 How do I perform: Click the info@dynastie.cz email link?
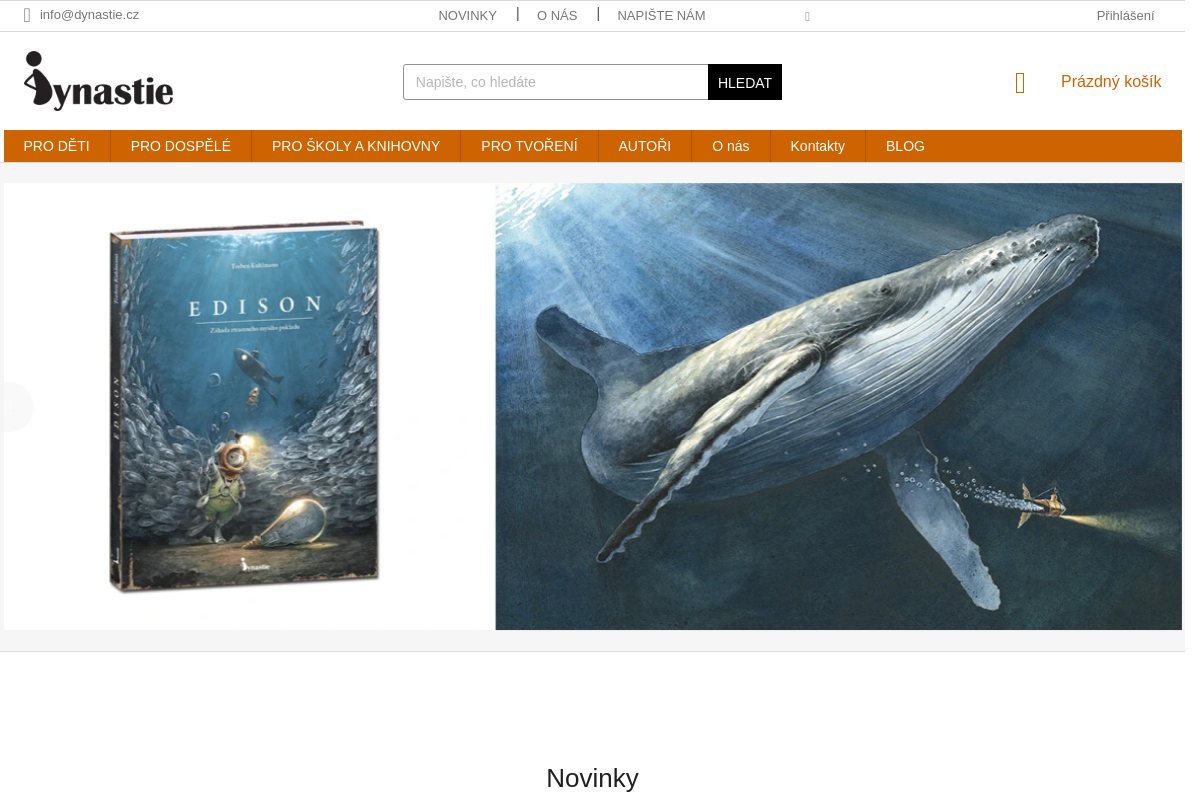89,14
